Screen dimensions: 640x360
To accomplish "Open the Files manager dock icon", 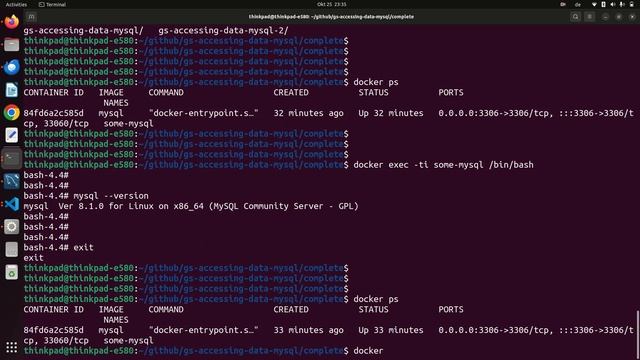I will pos(11,44).
